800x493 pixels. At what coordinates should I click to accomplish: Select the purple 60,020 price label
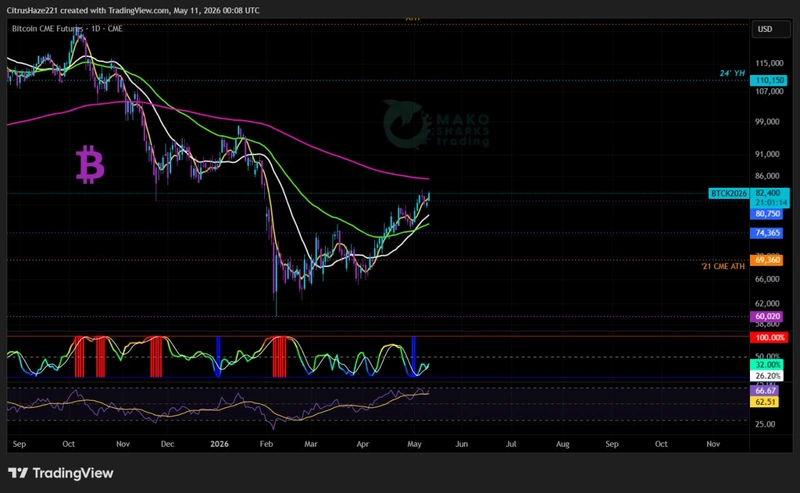coord(767,316)
